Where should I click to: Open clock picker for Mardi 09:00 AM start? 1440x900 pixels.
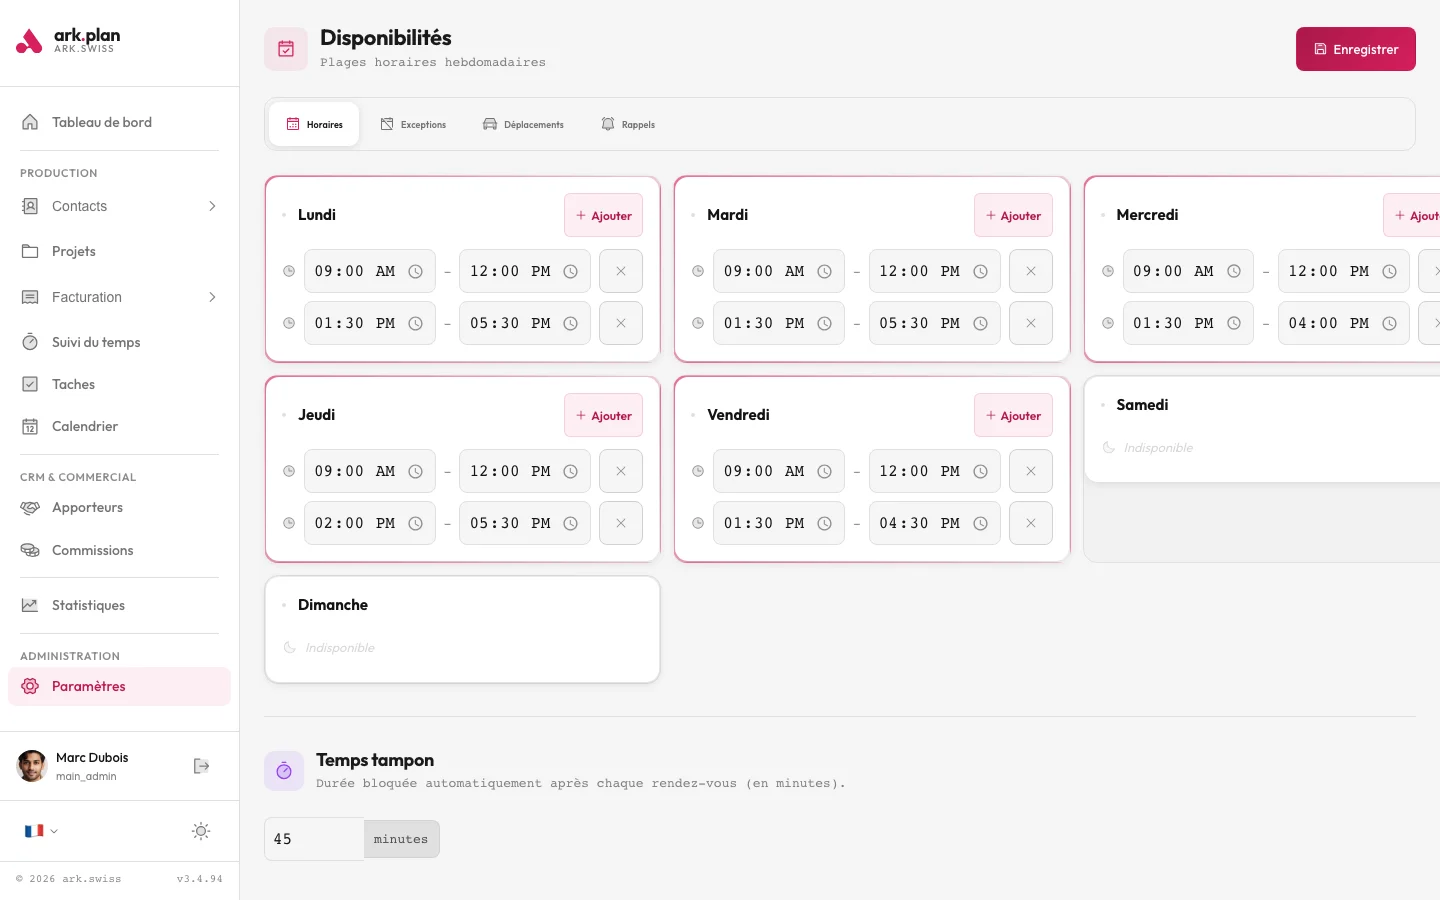(825, 272)
